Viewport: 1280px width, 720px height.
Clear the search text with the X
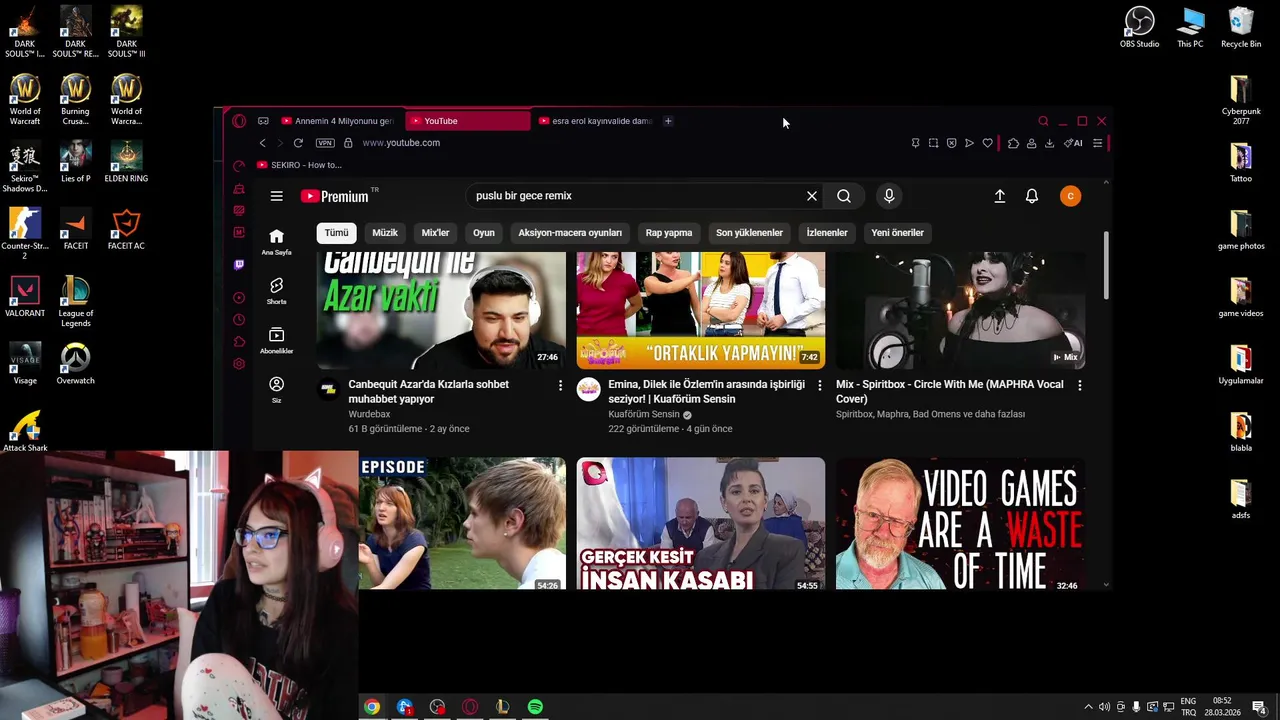click(812, 196)
